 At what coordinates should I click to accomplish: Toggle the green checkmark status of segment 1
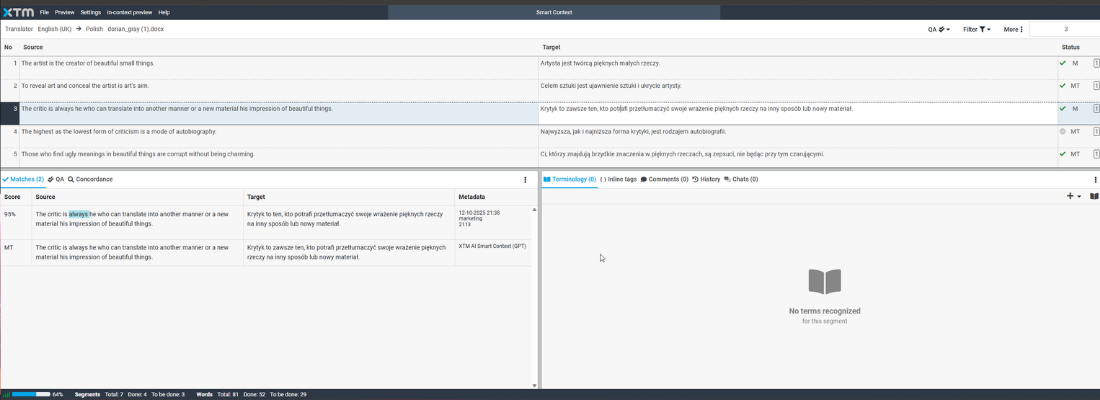coord(1063,63)
